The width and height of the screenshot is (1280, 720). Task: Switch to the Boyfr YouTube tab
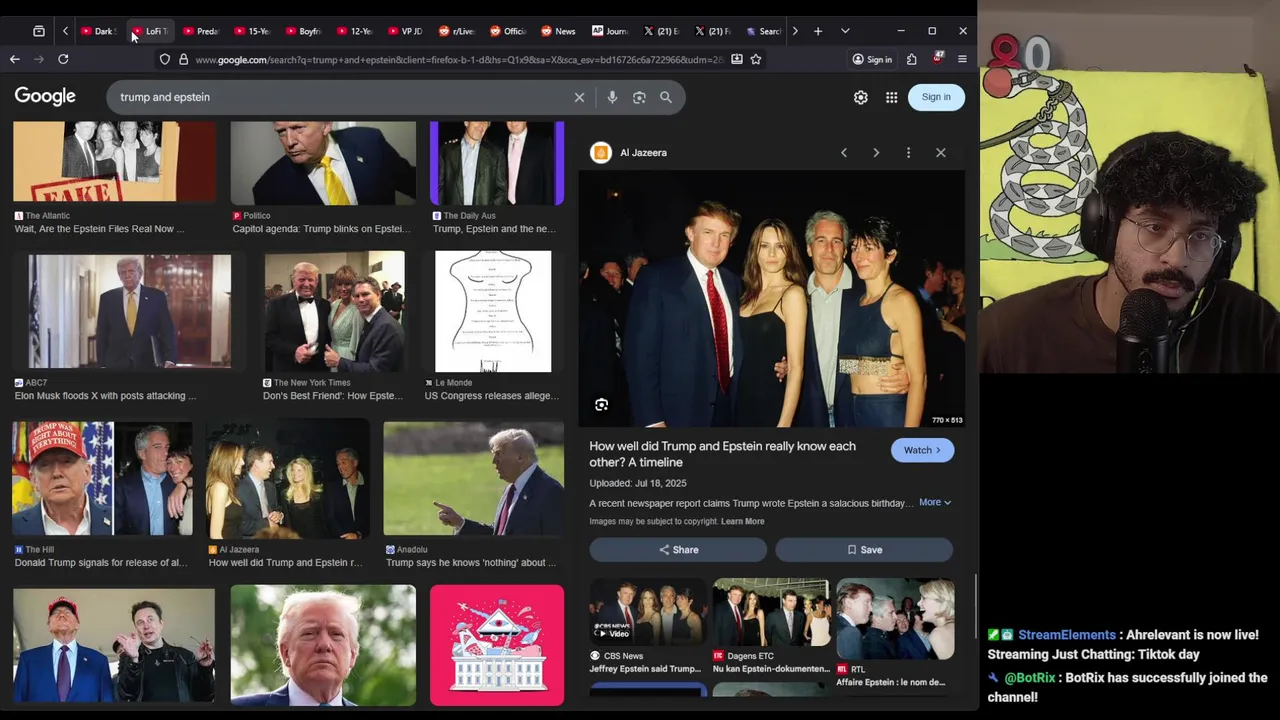pyautogui.click(x=303, y=31)
